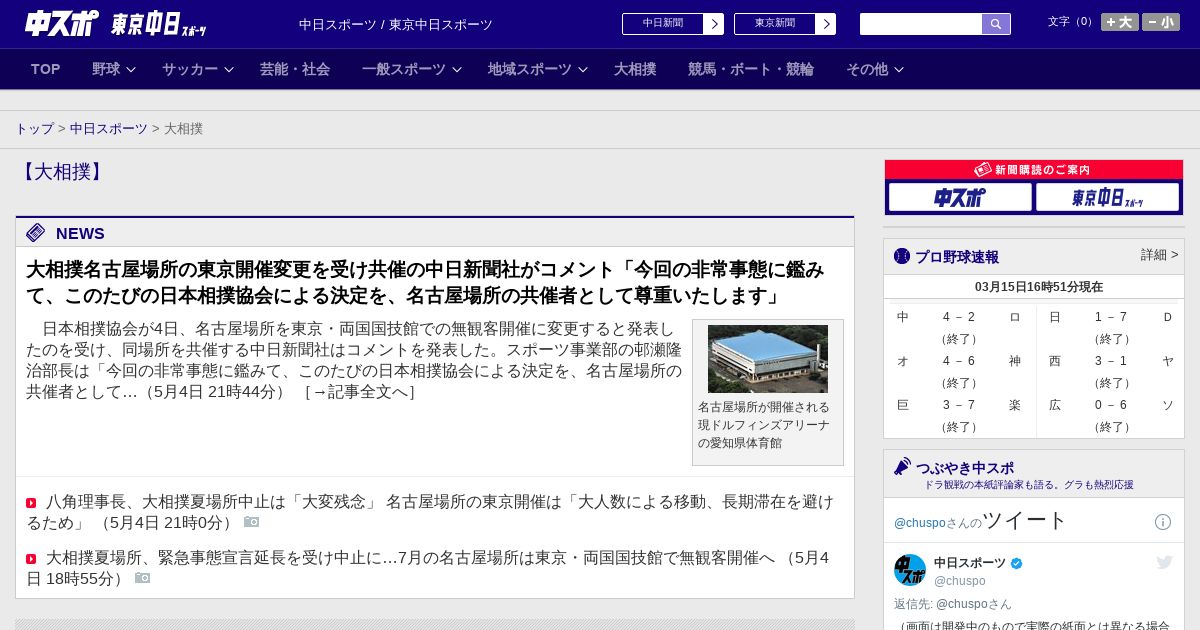This screenshot has height=630, width=1200.
Task: Open 詳細 > for baseball scores
Action: [x=1160, y=255]
